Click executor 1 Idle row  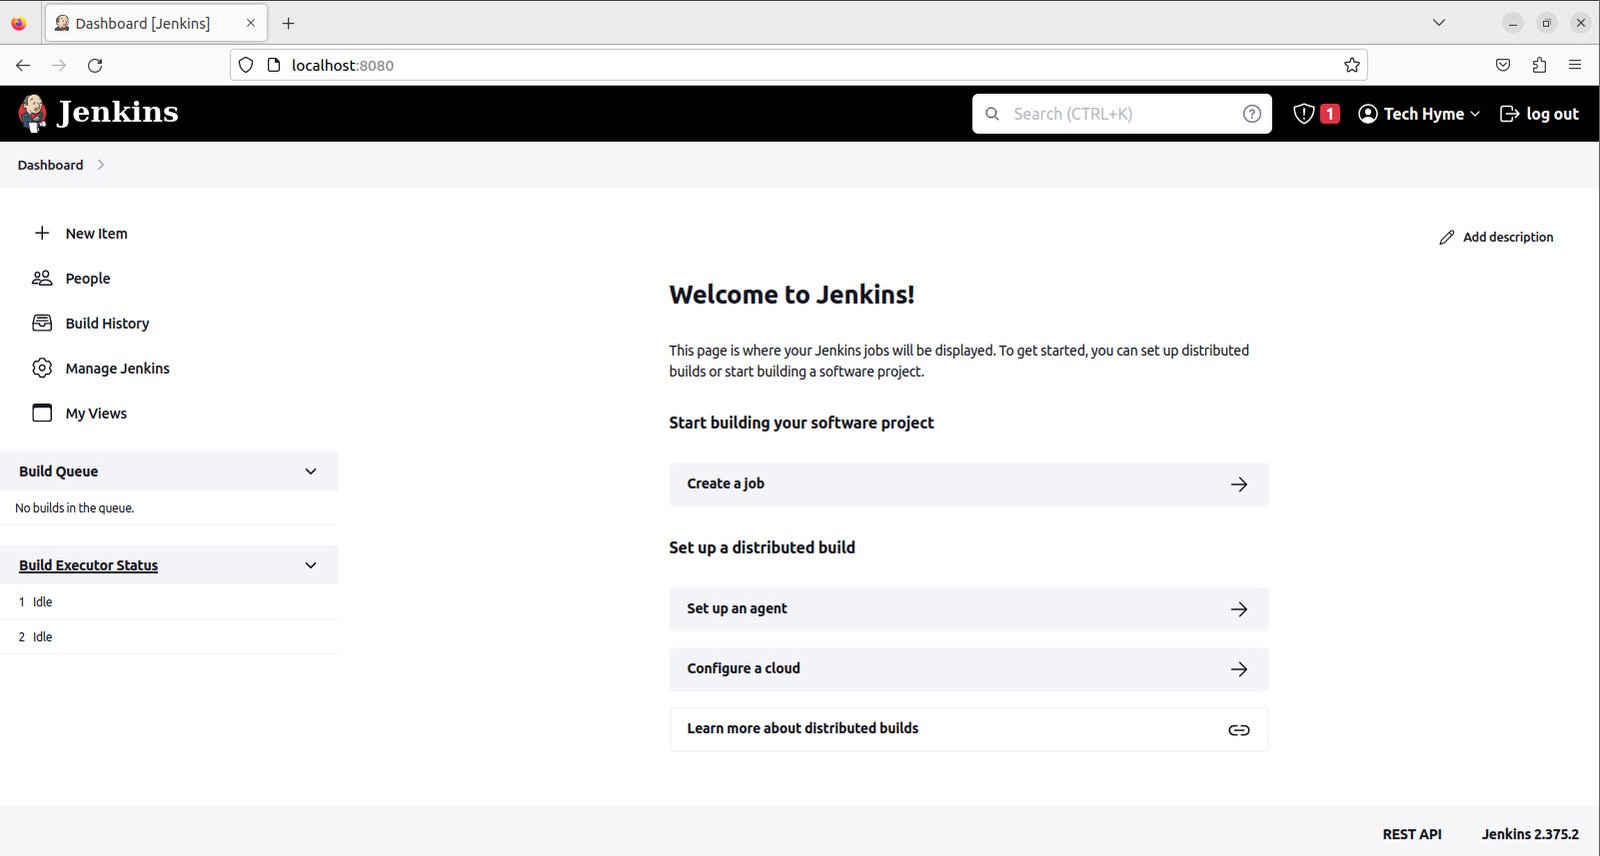click(169, 602)
